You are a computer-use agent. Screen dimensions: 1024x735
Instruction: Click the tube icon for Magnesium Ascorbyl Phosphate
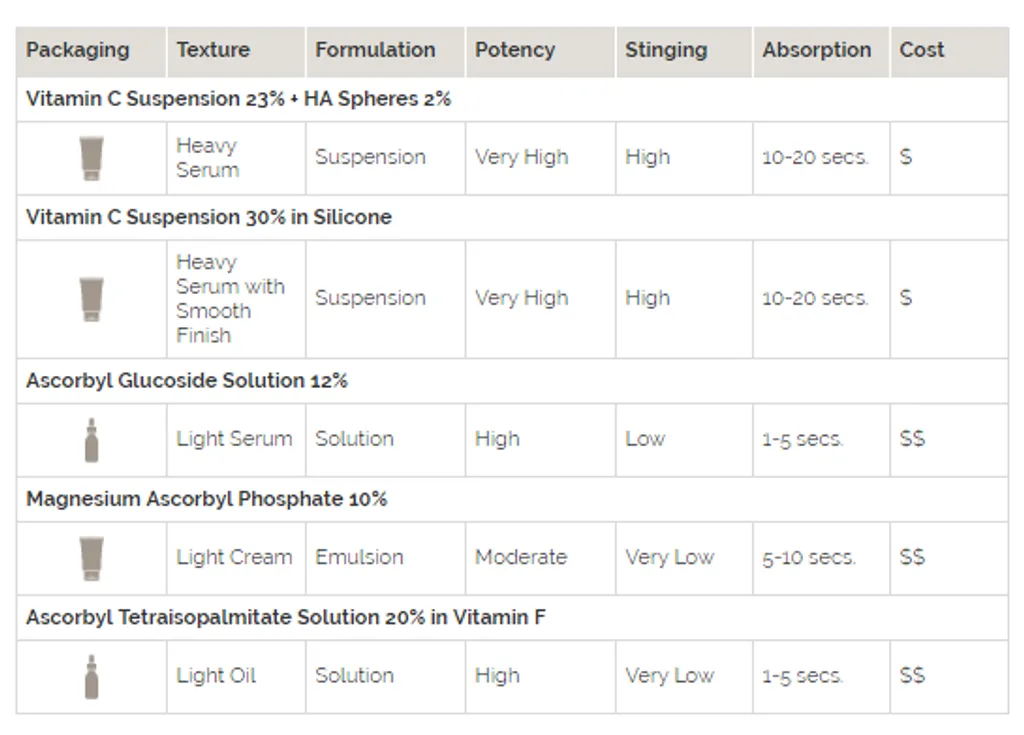coord(91,559)
